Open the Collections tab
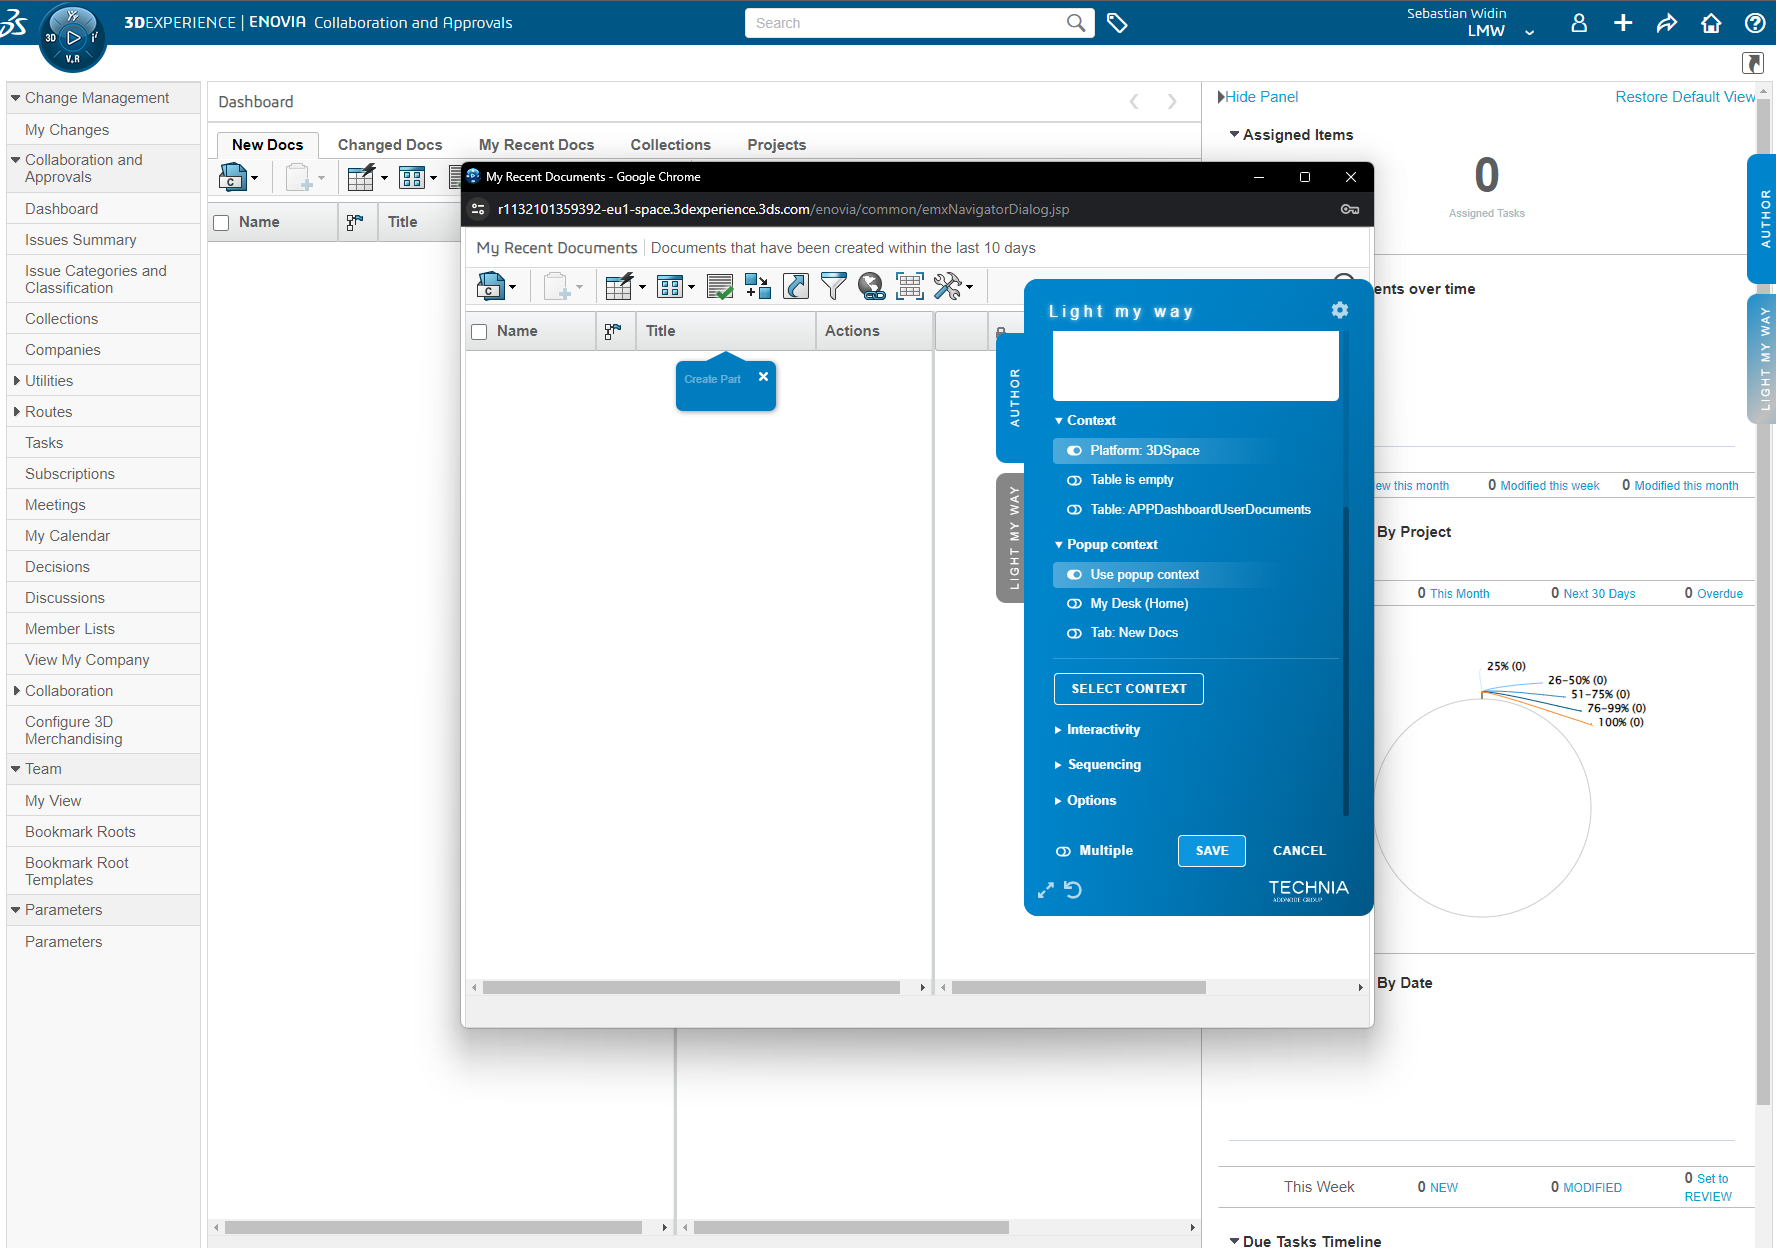The image size is (1776, 1248). tap(670, 145)
